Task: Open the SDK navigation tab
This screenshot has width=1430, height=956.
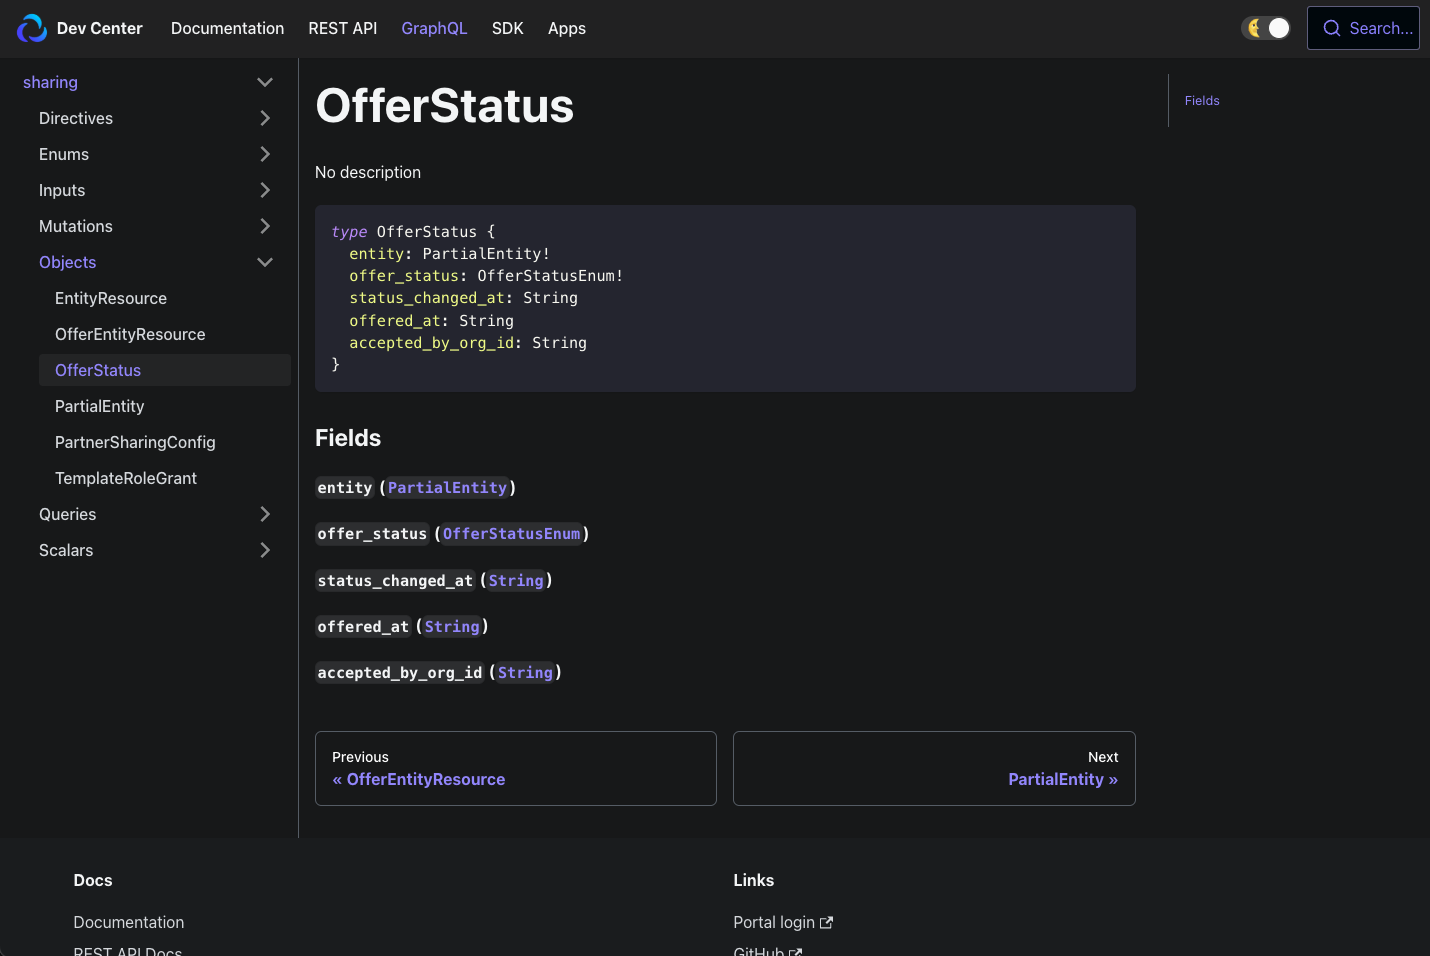Action: coord(508,28)
